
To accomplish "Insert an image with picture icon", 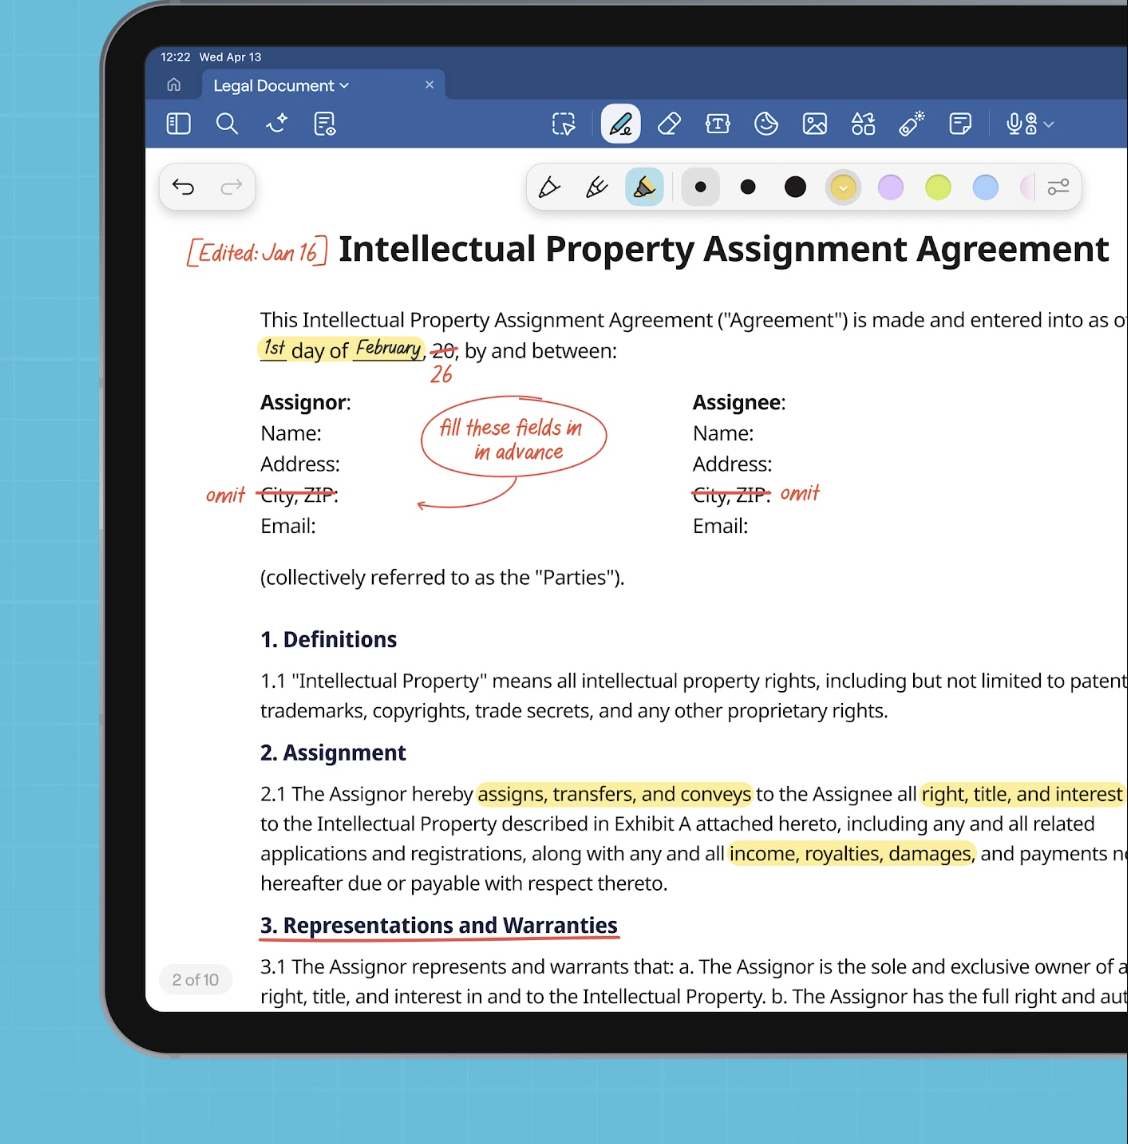I will 814,124.
